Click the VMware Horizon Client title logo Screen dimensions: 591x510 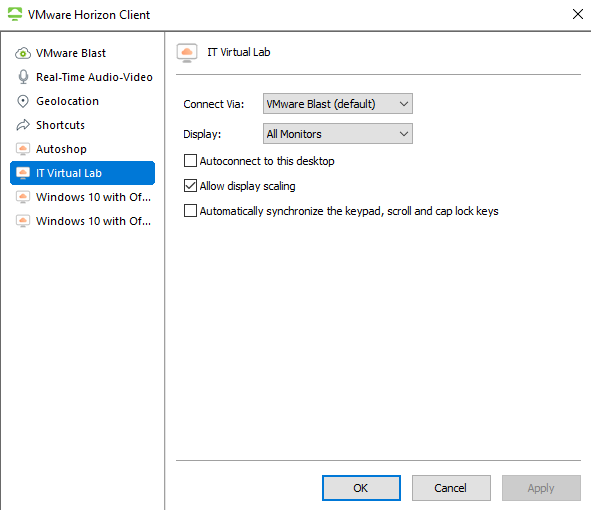pos(15,14)
